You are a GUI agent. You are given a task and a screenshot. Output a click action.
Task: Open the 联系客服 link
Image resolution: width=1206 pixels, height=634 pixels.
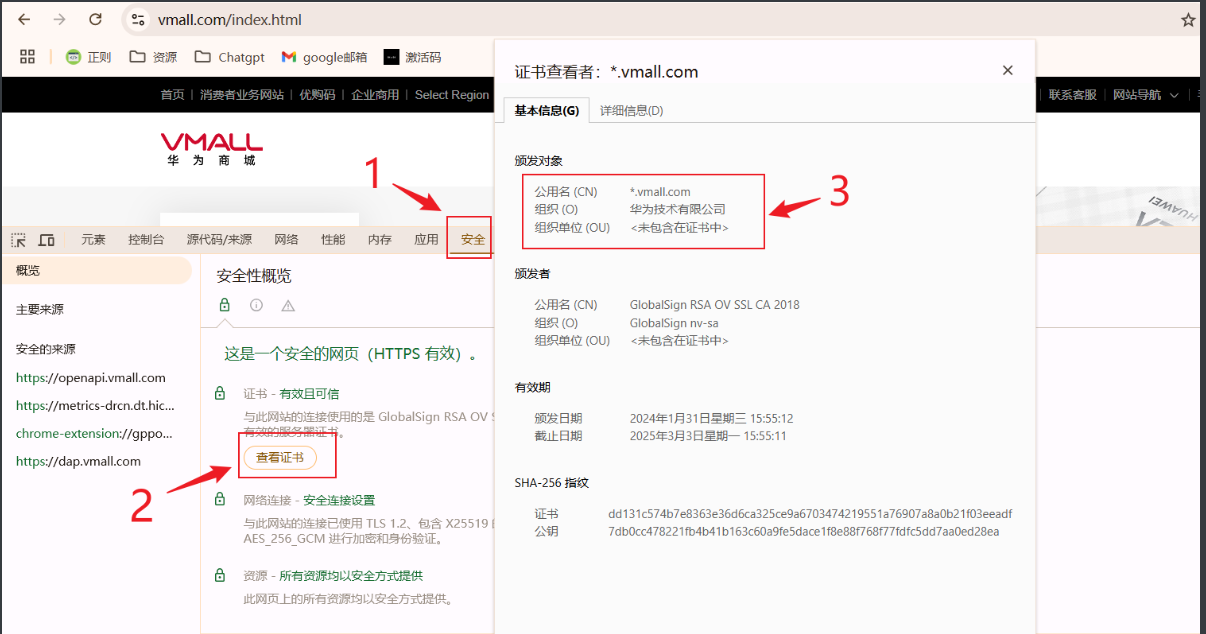point(1073,95)
